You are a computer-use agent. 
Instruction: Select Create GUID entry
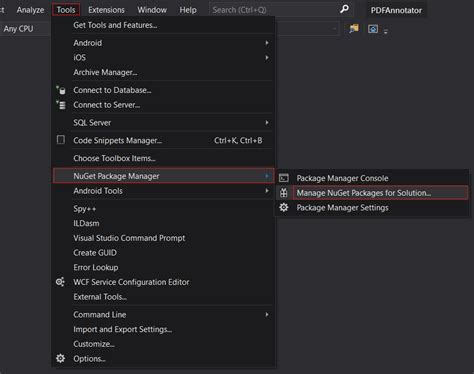[x=163, y=253]
